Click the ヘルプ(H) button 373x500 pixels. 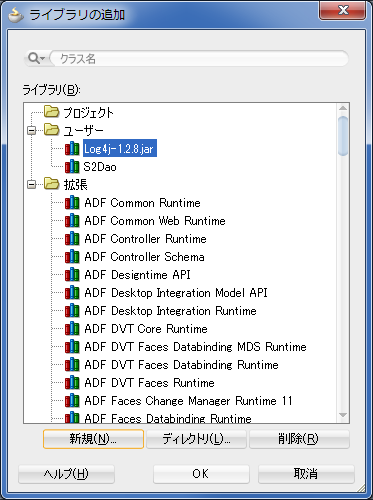pyautogui.click(x=66, y=474)
